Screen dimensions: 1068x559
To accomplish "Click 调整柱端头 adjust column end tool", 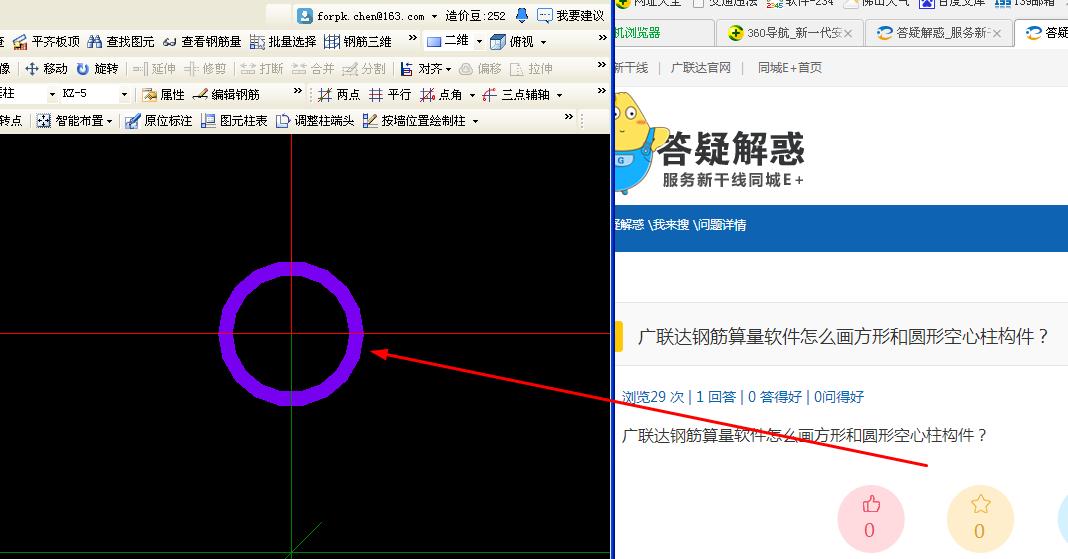I will [315, 121].
